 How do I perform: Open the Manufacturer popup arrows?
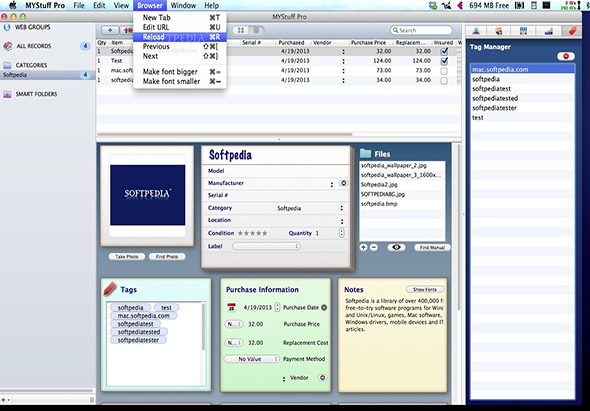pyautogui.click(x=331, y=184)
